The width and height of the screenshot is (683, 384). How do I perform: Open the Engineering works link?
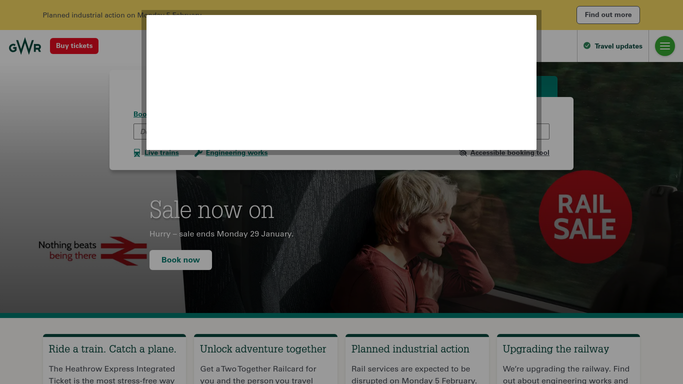point(237,153)
